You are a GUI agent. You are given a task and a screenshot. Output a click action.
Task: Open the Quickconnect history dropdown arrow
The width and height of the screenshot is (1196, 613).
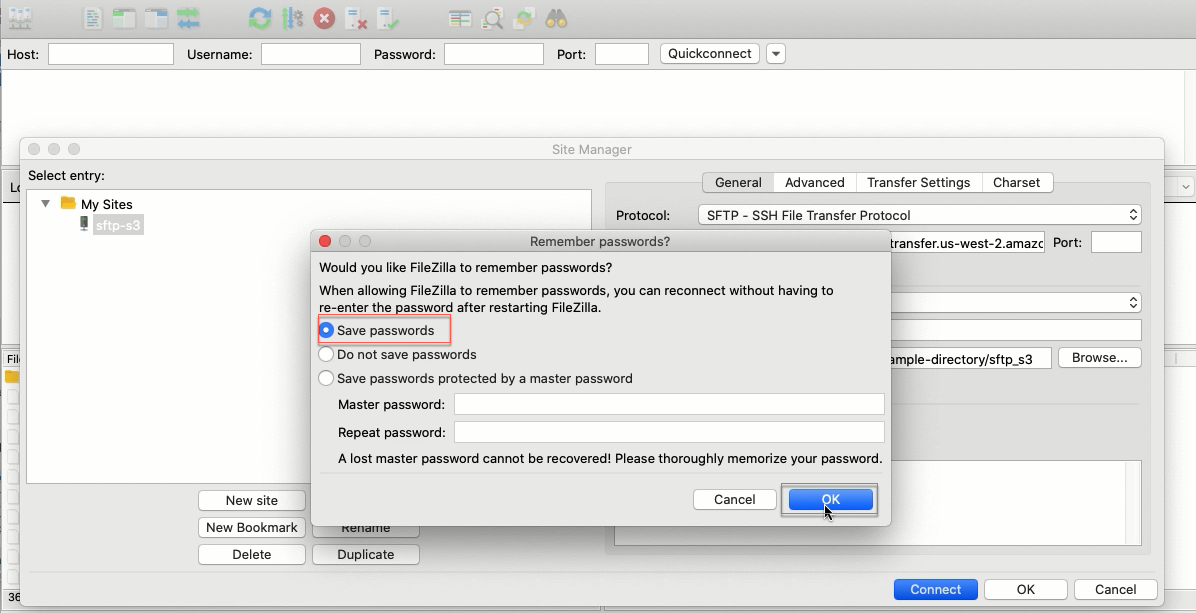coord(776,54)
